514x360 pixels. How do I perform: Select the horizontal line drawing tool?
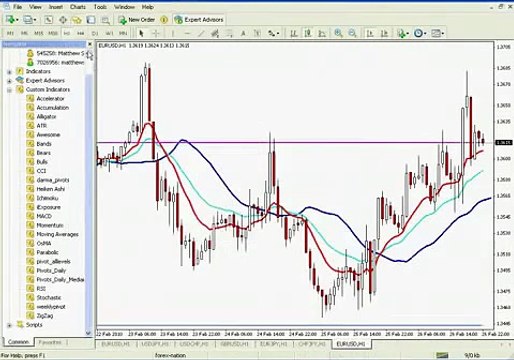[x=187, y=33]
